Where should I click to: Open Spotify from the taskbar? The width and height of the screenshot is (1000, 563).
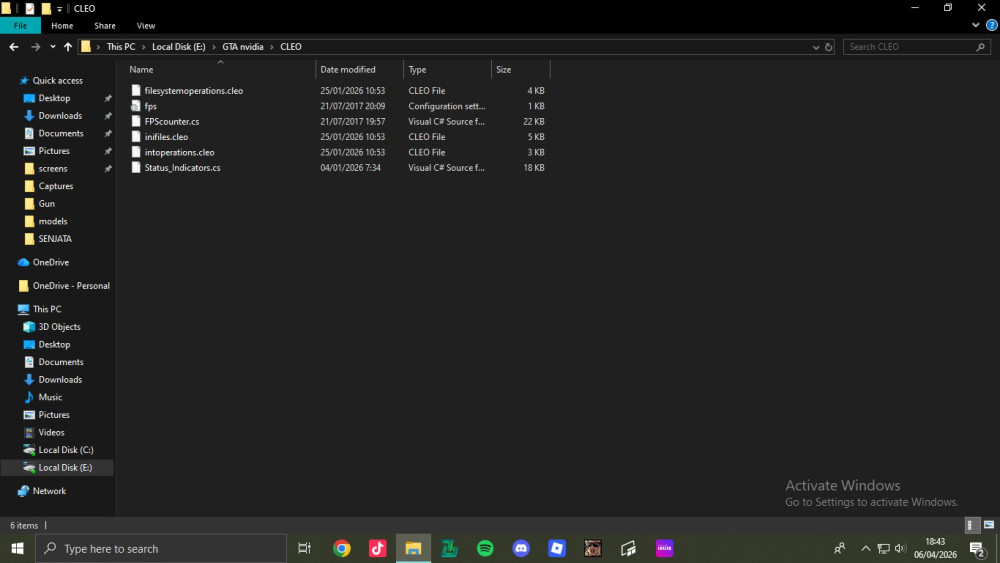485,548
